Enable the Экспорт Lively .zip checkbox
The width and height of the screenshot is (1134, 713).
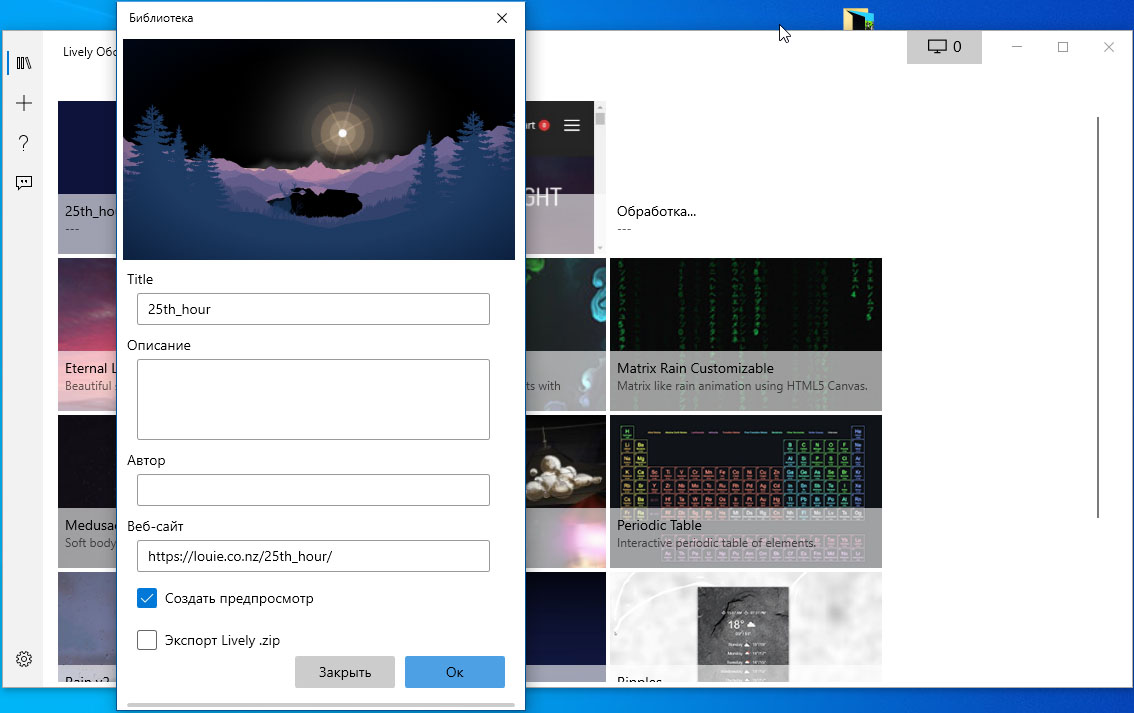pos(147,640)
